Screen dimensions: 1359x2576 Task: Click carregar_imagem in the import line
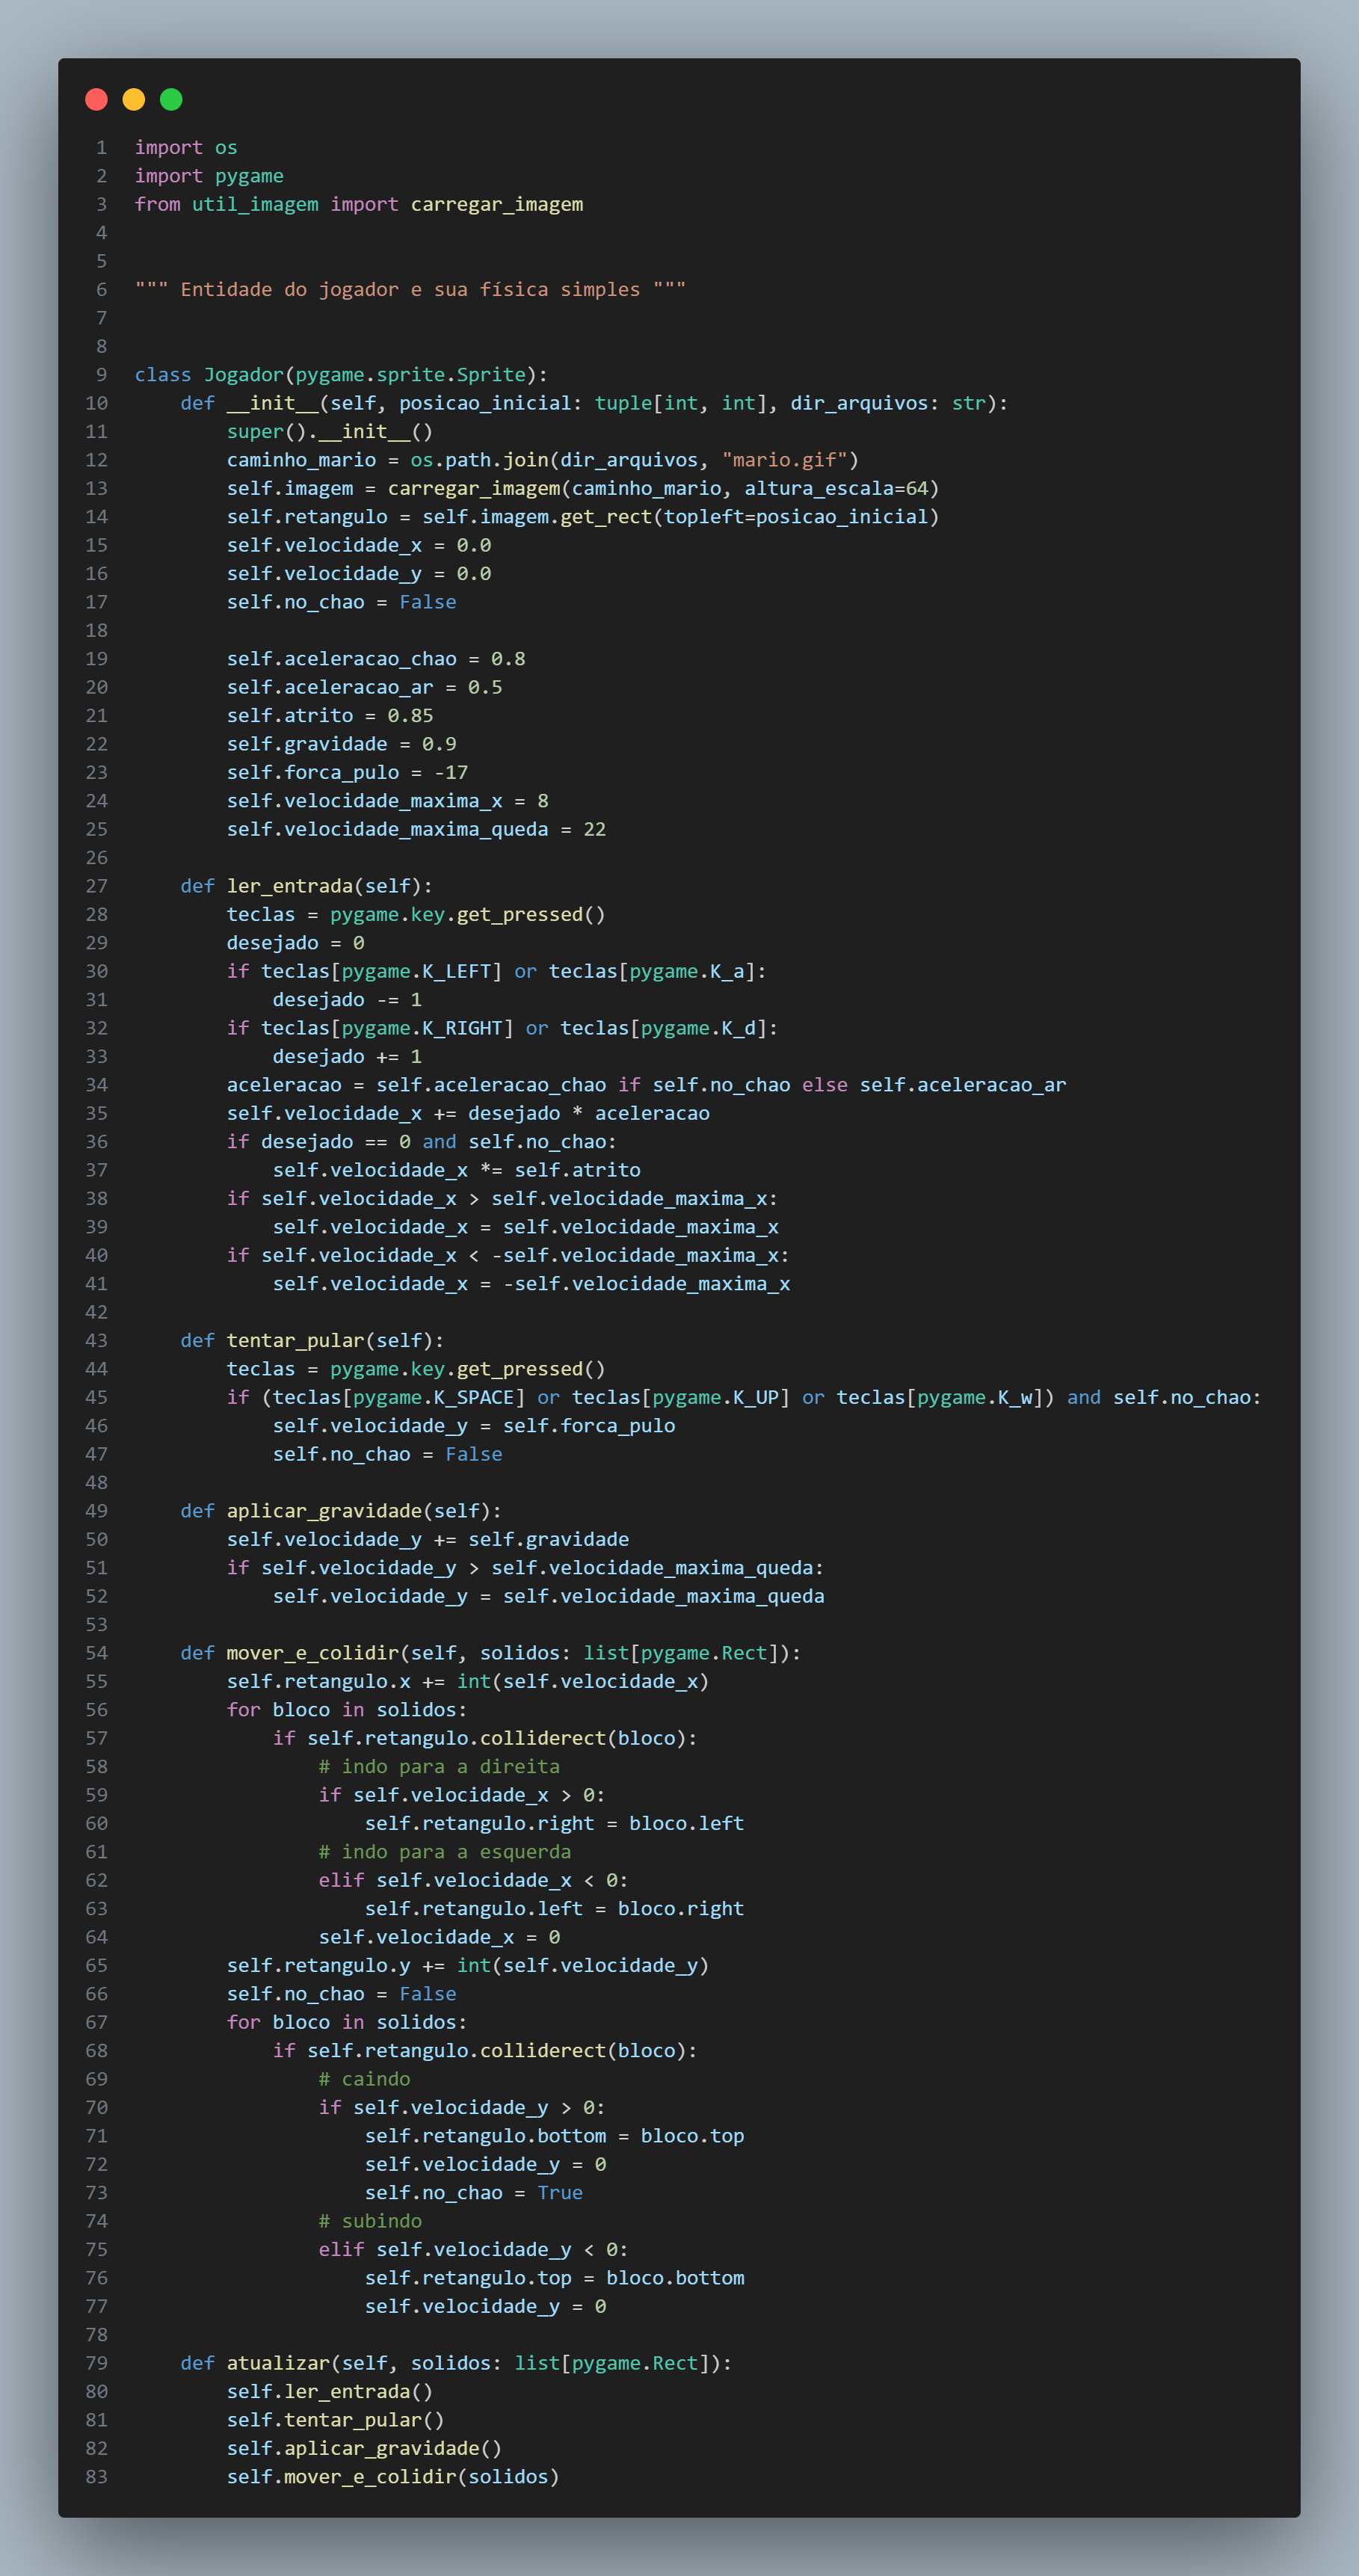coord(496,204)
